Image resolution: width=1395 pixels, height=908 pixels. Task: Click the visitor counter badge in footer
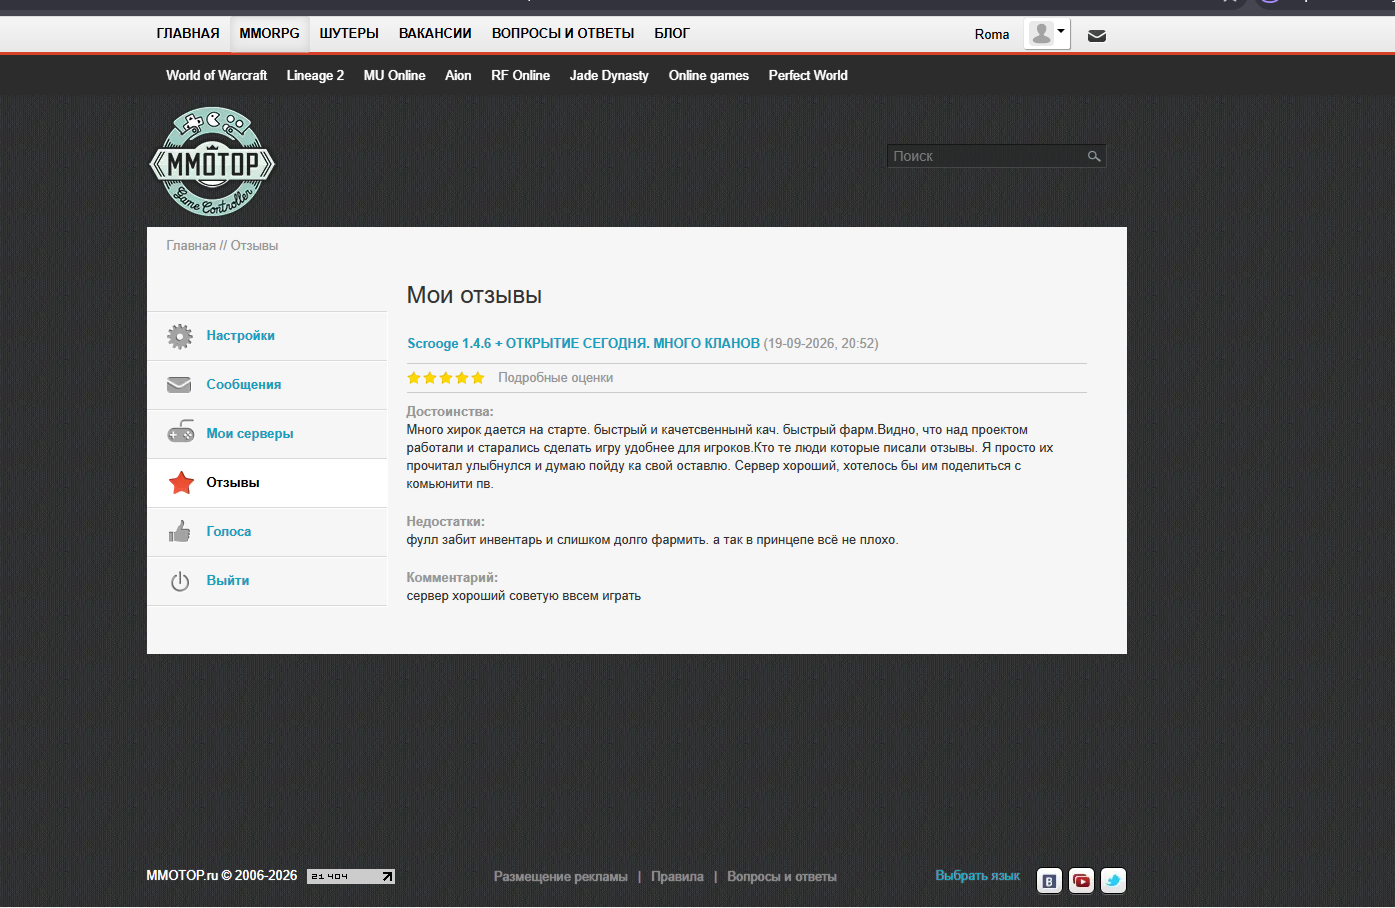click(x=351, y=877)
